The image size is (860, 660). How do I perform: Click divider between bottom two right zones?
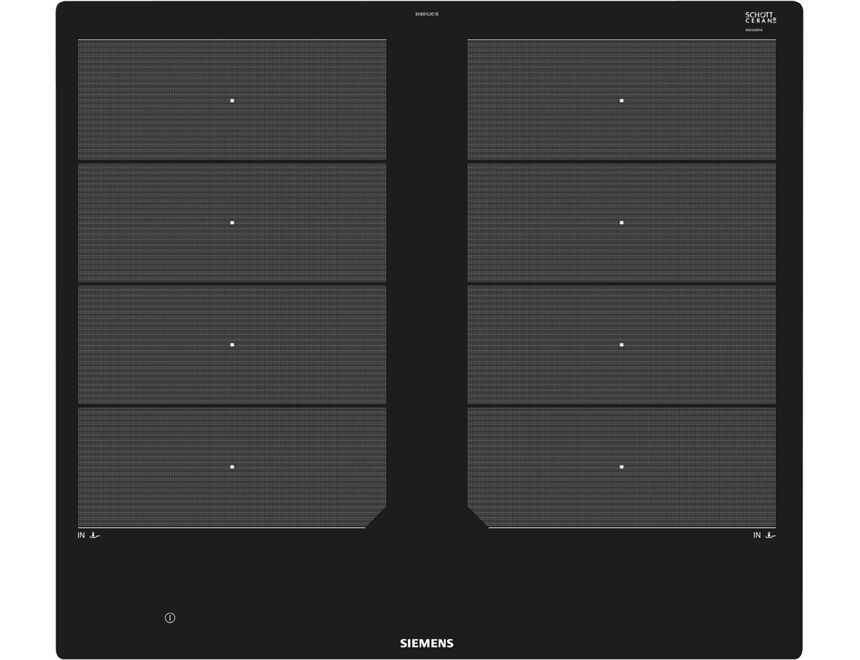pos(621,405)
